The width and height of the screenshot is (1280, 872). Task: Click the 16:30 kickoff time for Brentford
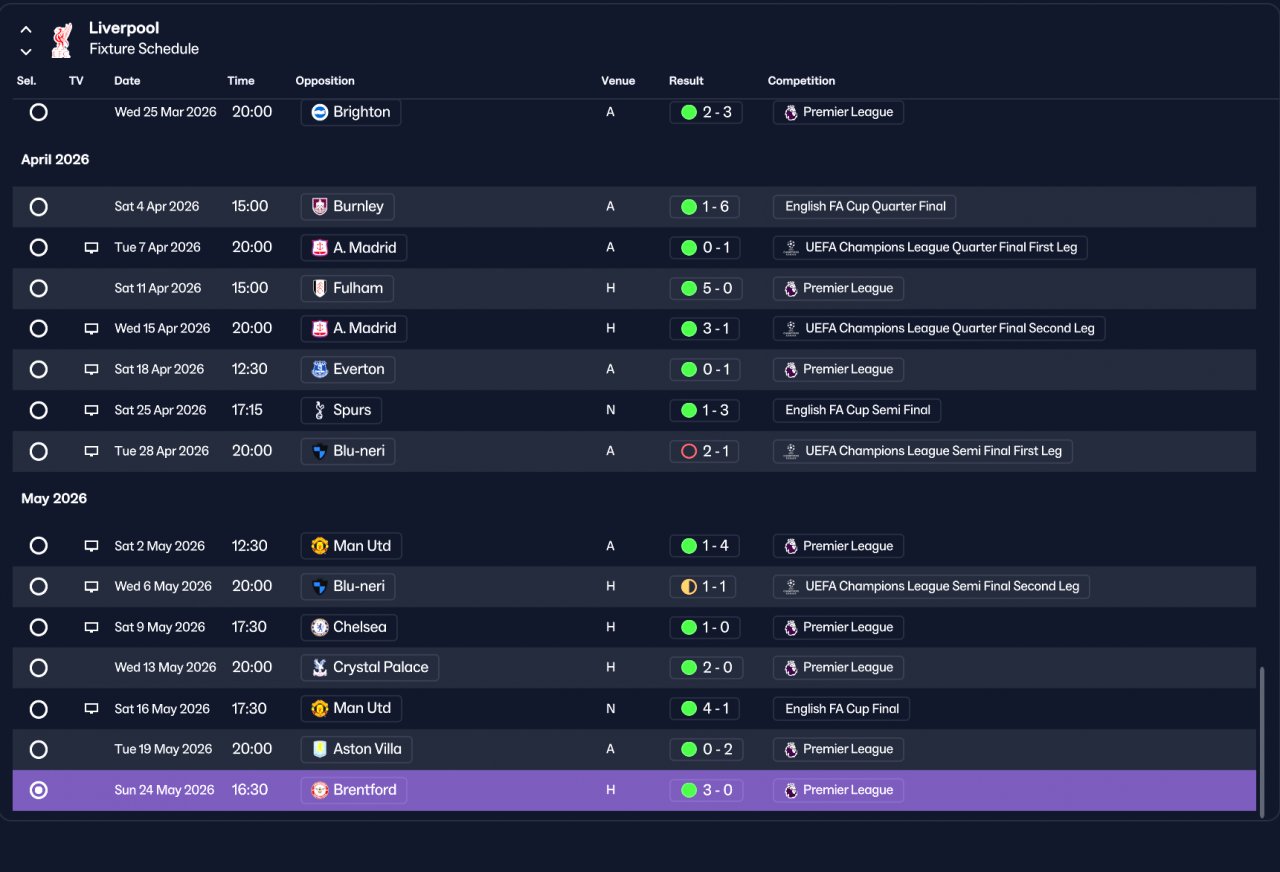(x=250, y=790)
